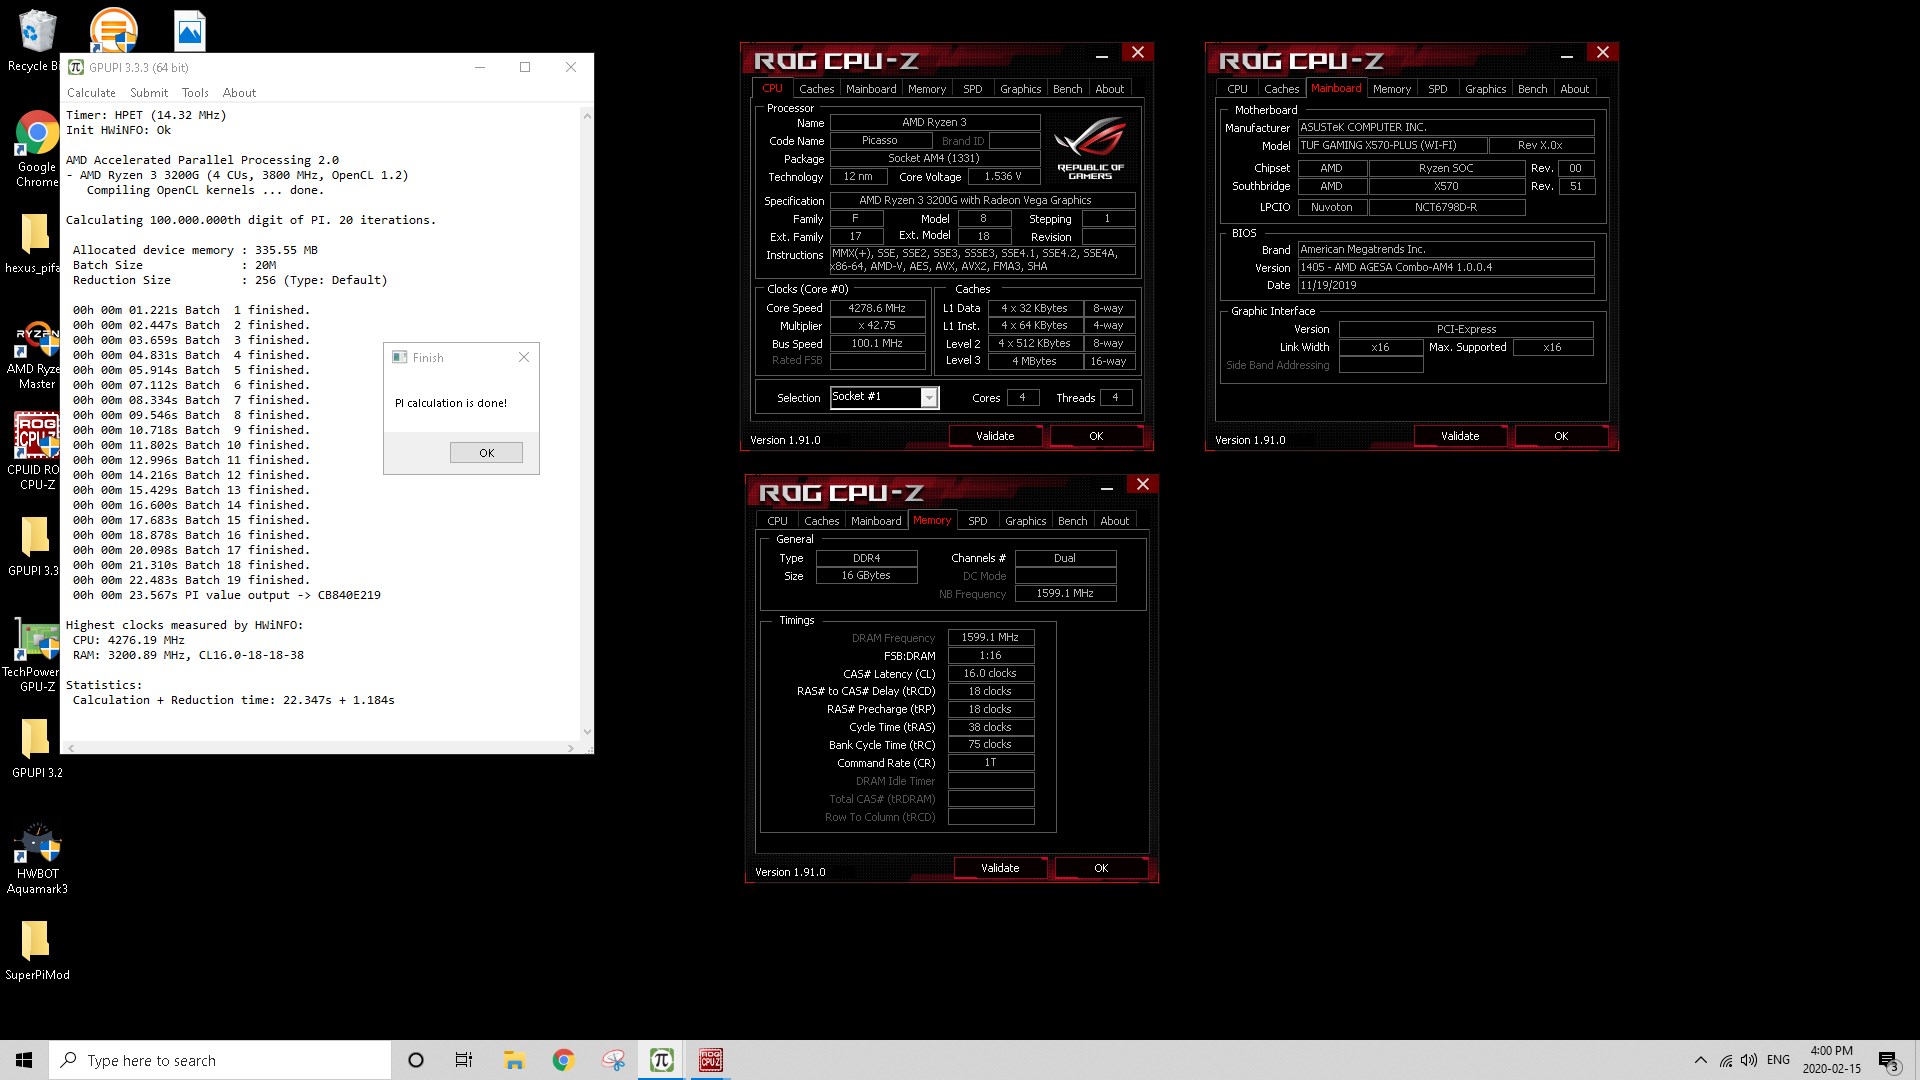
Task: Click the taskbar search box
Action: click(x=220, y=1060)
